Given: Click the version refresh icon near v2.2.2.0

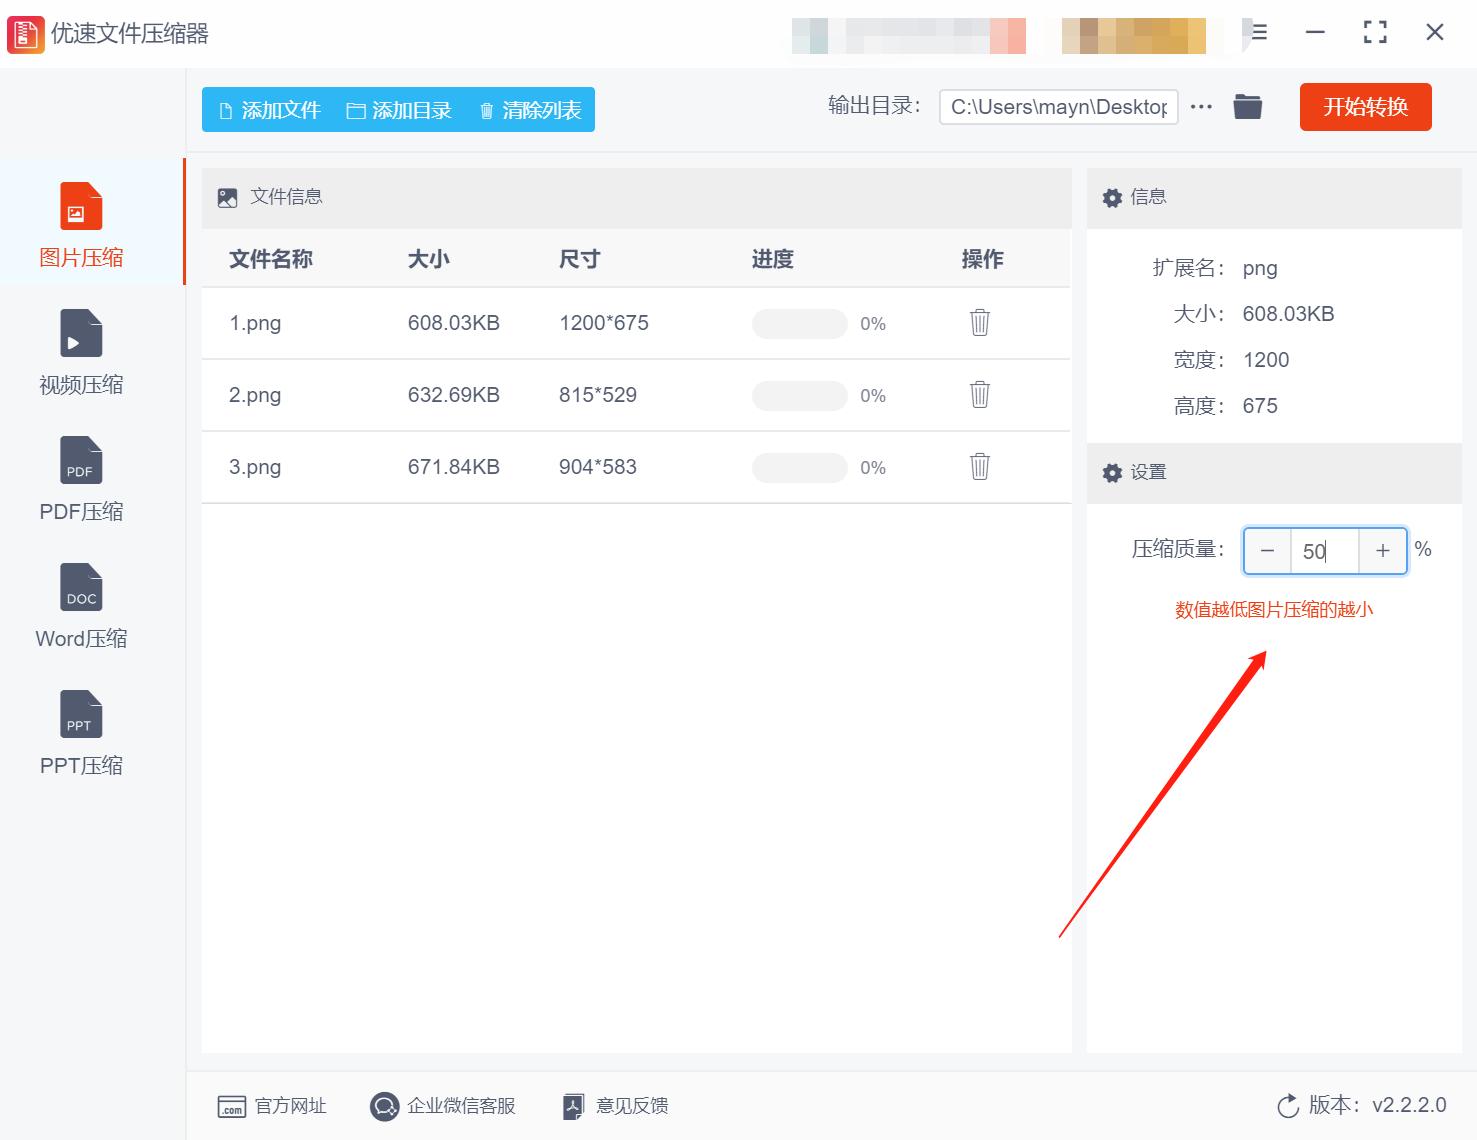Looking at the screenshot, I should 1287,1106.
